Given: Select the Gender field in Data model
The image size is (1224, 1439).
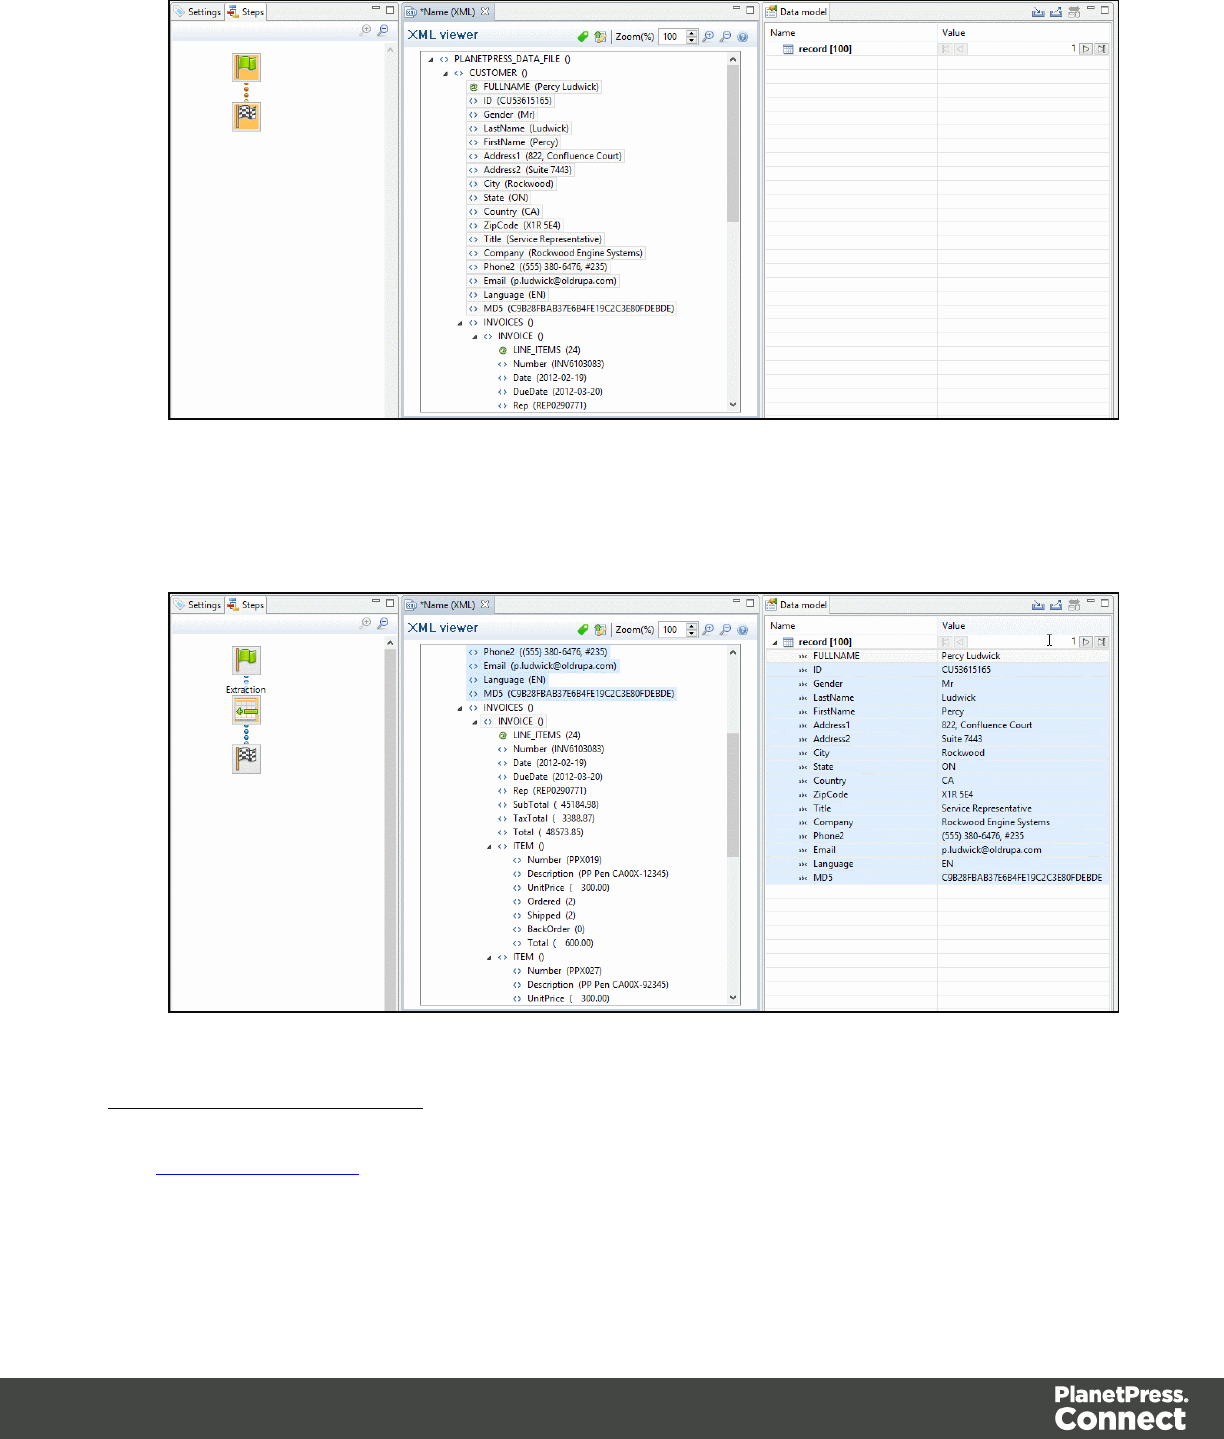Looking at the screenshot, I should pyautogui.click(x=827, y=684).
